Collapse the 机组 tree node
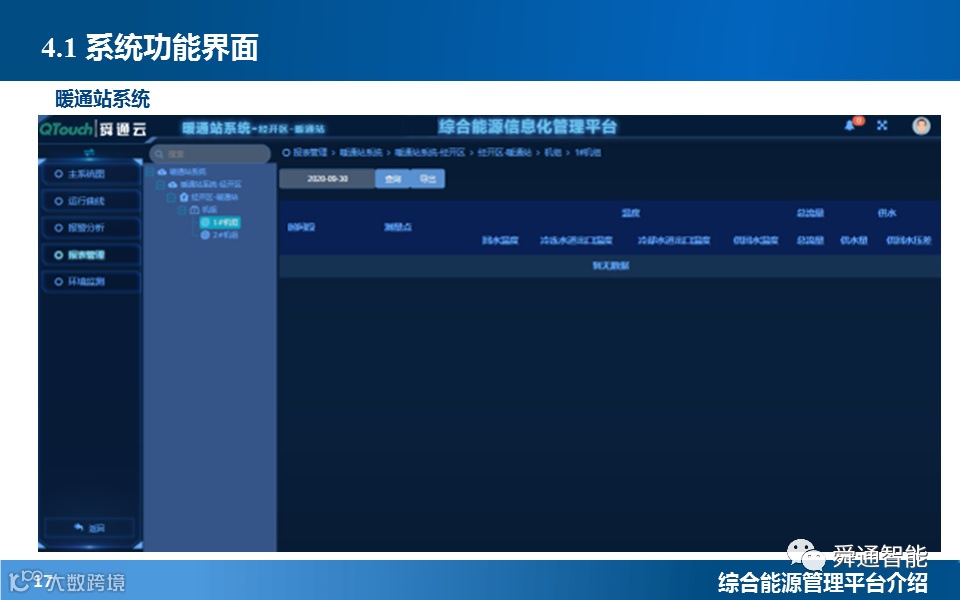This screenshot has width=960, height=600. tap(182, 209)
